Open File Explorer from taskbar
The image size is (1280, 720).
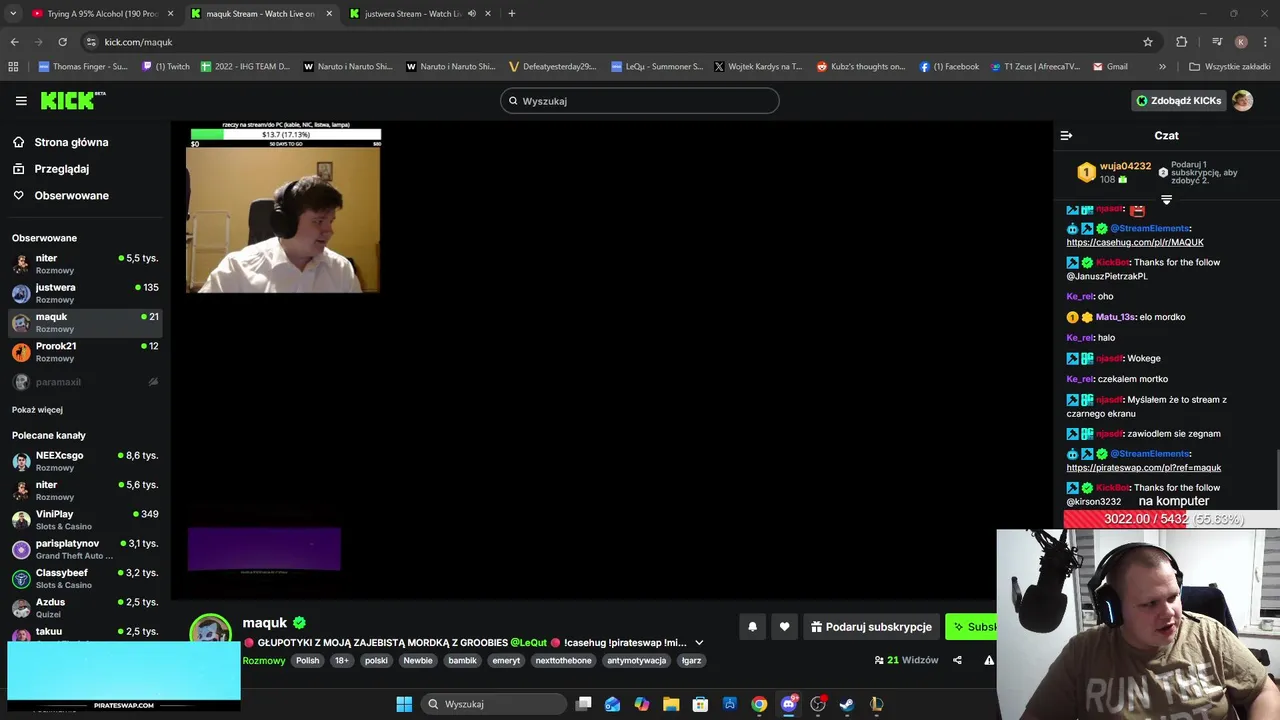pos(671,704)
